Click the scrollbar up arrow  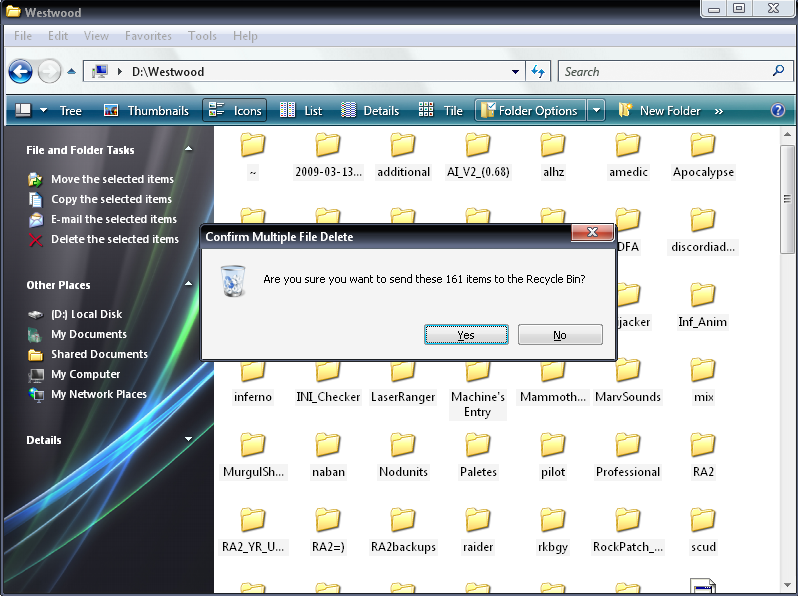click(x=787, y=135)
